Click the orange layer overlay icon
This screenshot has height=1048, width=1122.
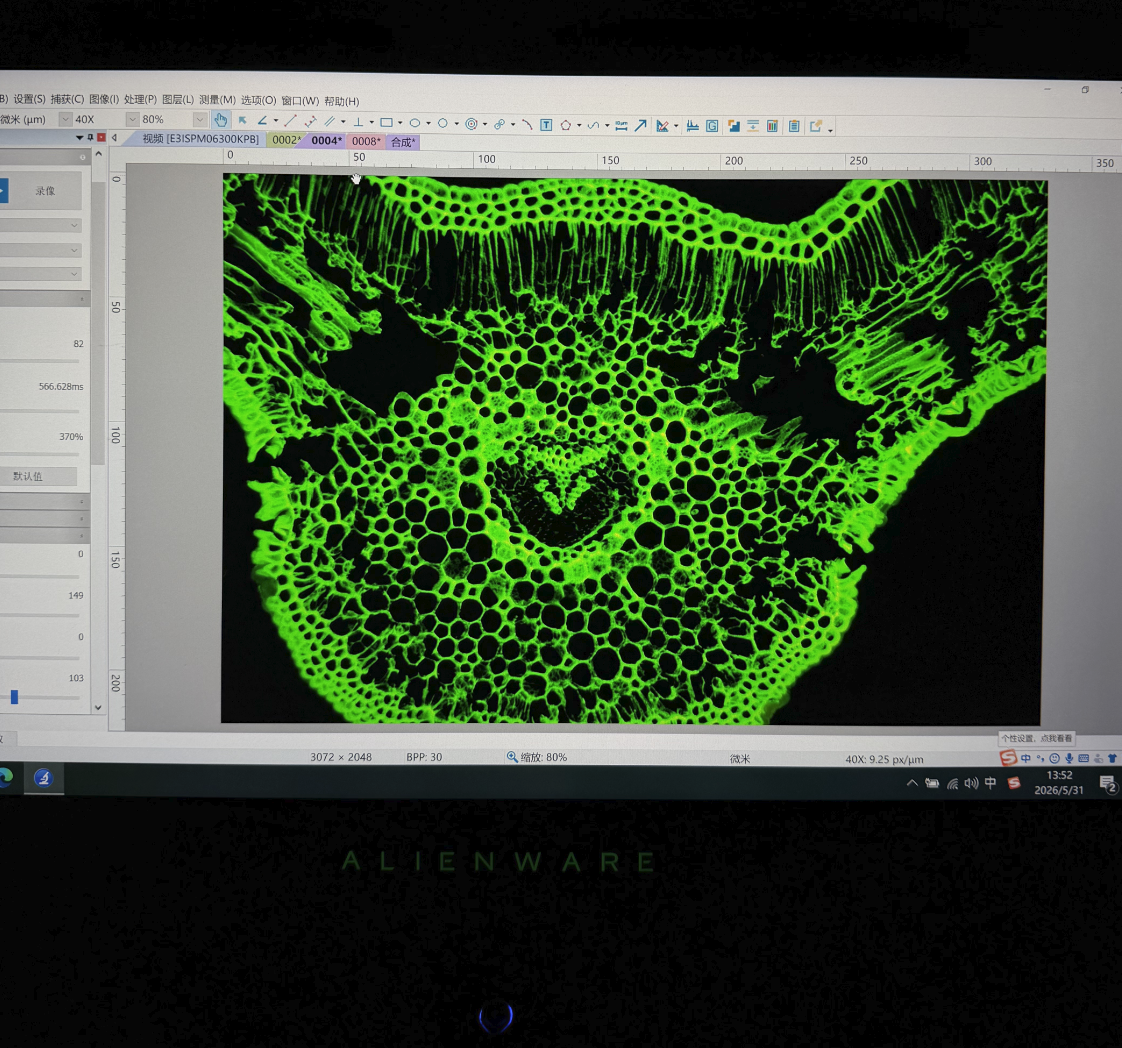point(733,127)
